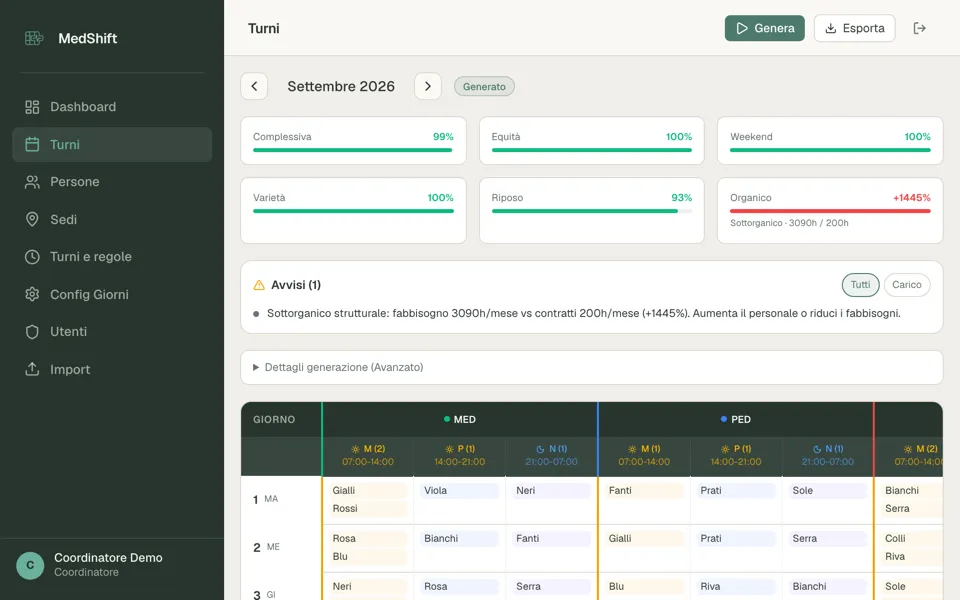Select the Tutti filter for warnings

860,285
